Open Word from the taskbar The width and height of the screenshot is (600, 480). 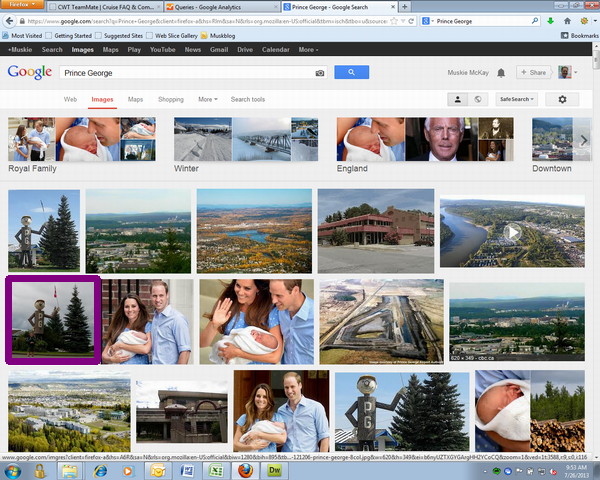click(187, 471)
